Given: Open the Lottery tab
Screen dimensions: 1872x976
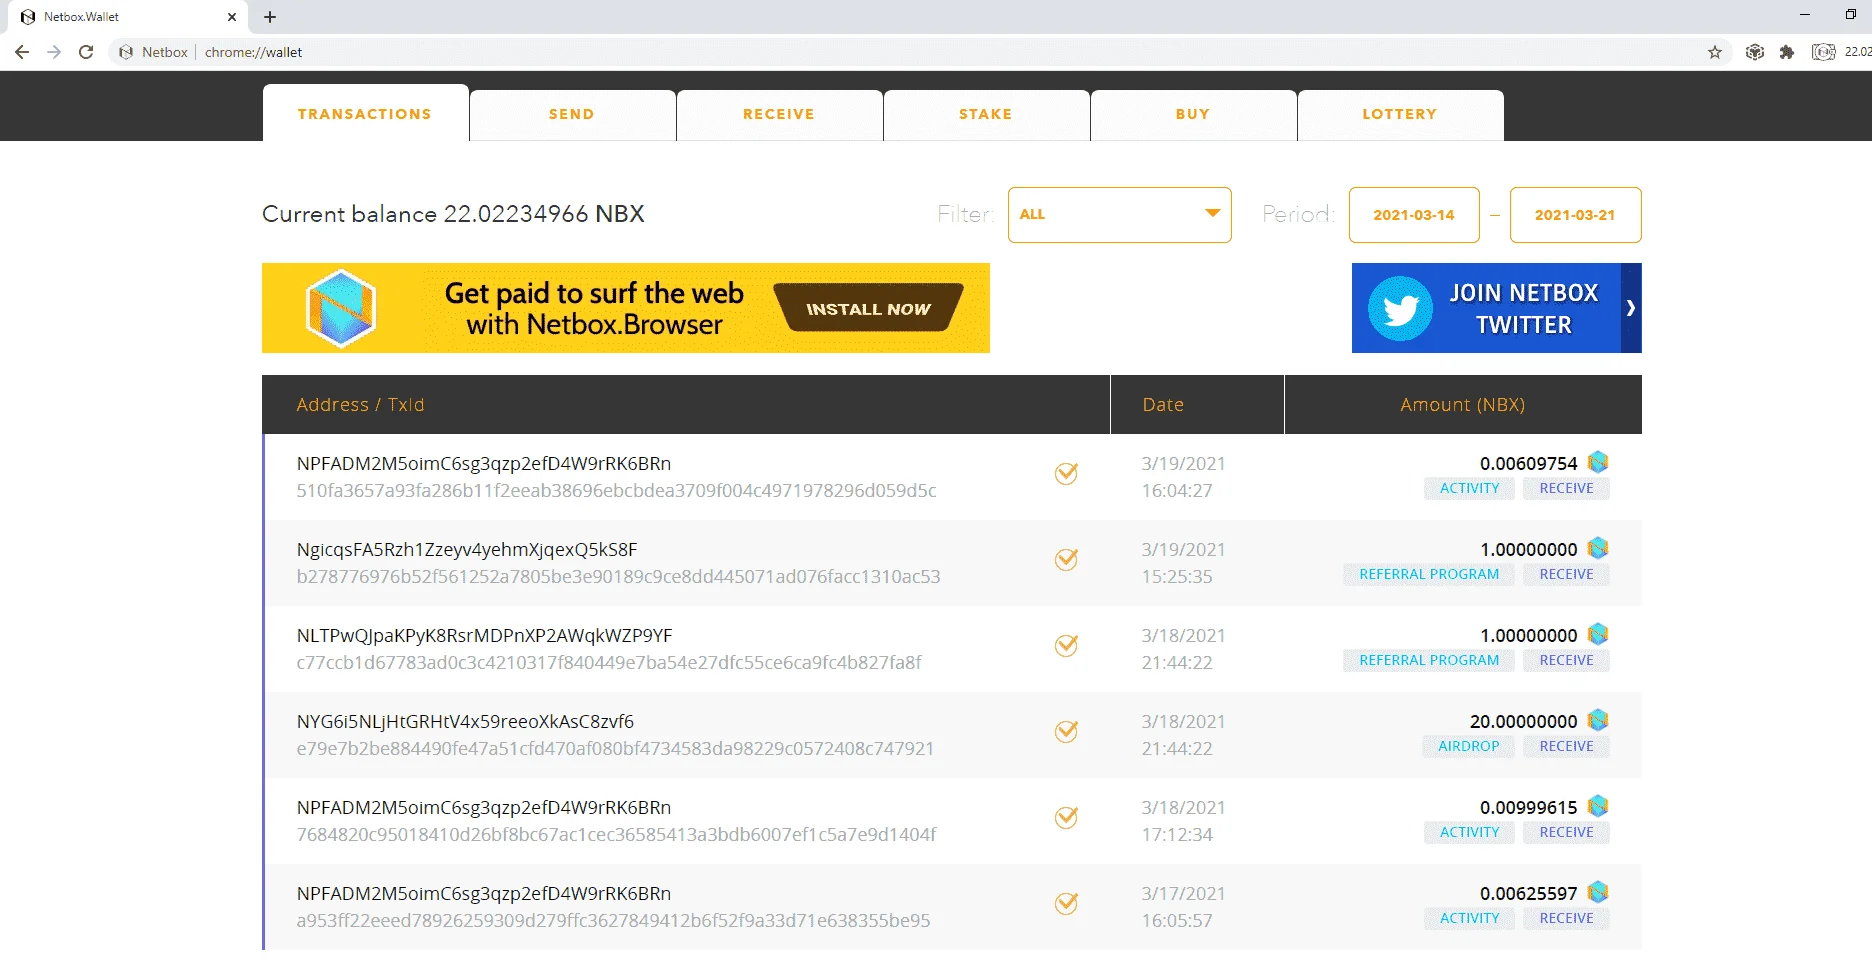Looking at the screenshot, I should [1400, 115].
